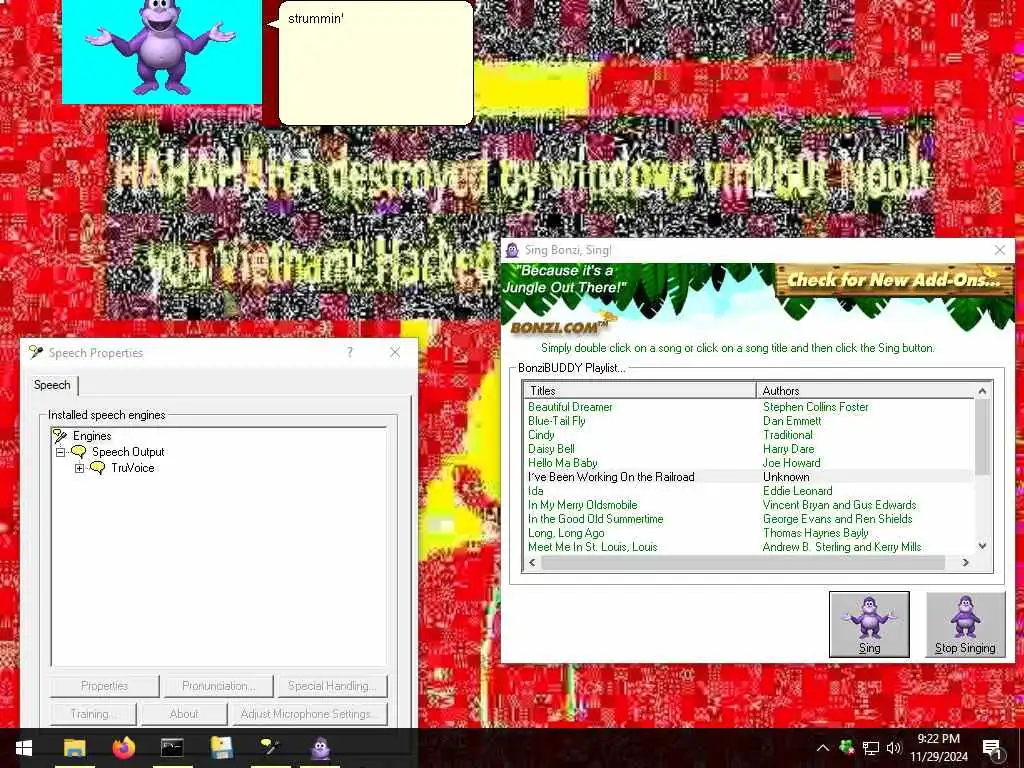The width and height of the screenshot is (1024, 768).
Task: Select the song Daisy Bell
Action: (x=551, y=449)
